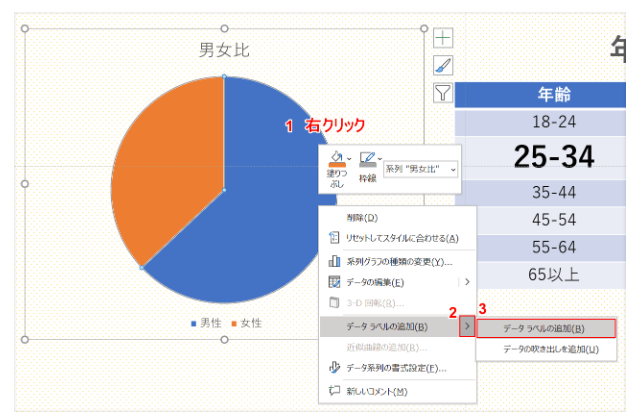The image size is (643, 417).
Task: Open the fill color dropdown arrow
Action: [349, 158]
